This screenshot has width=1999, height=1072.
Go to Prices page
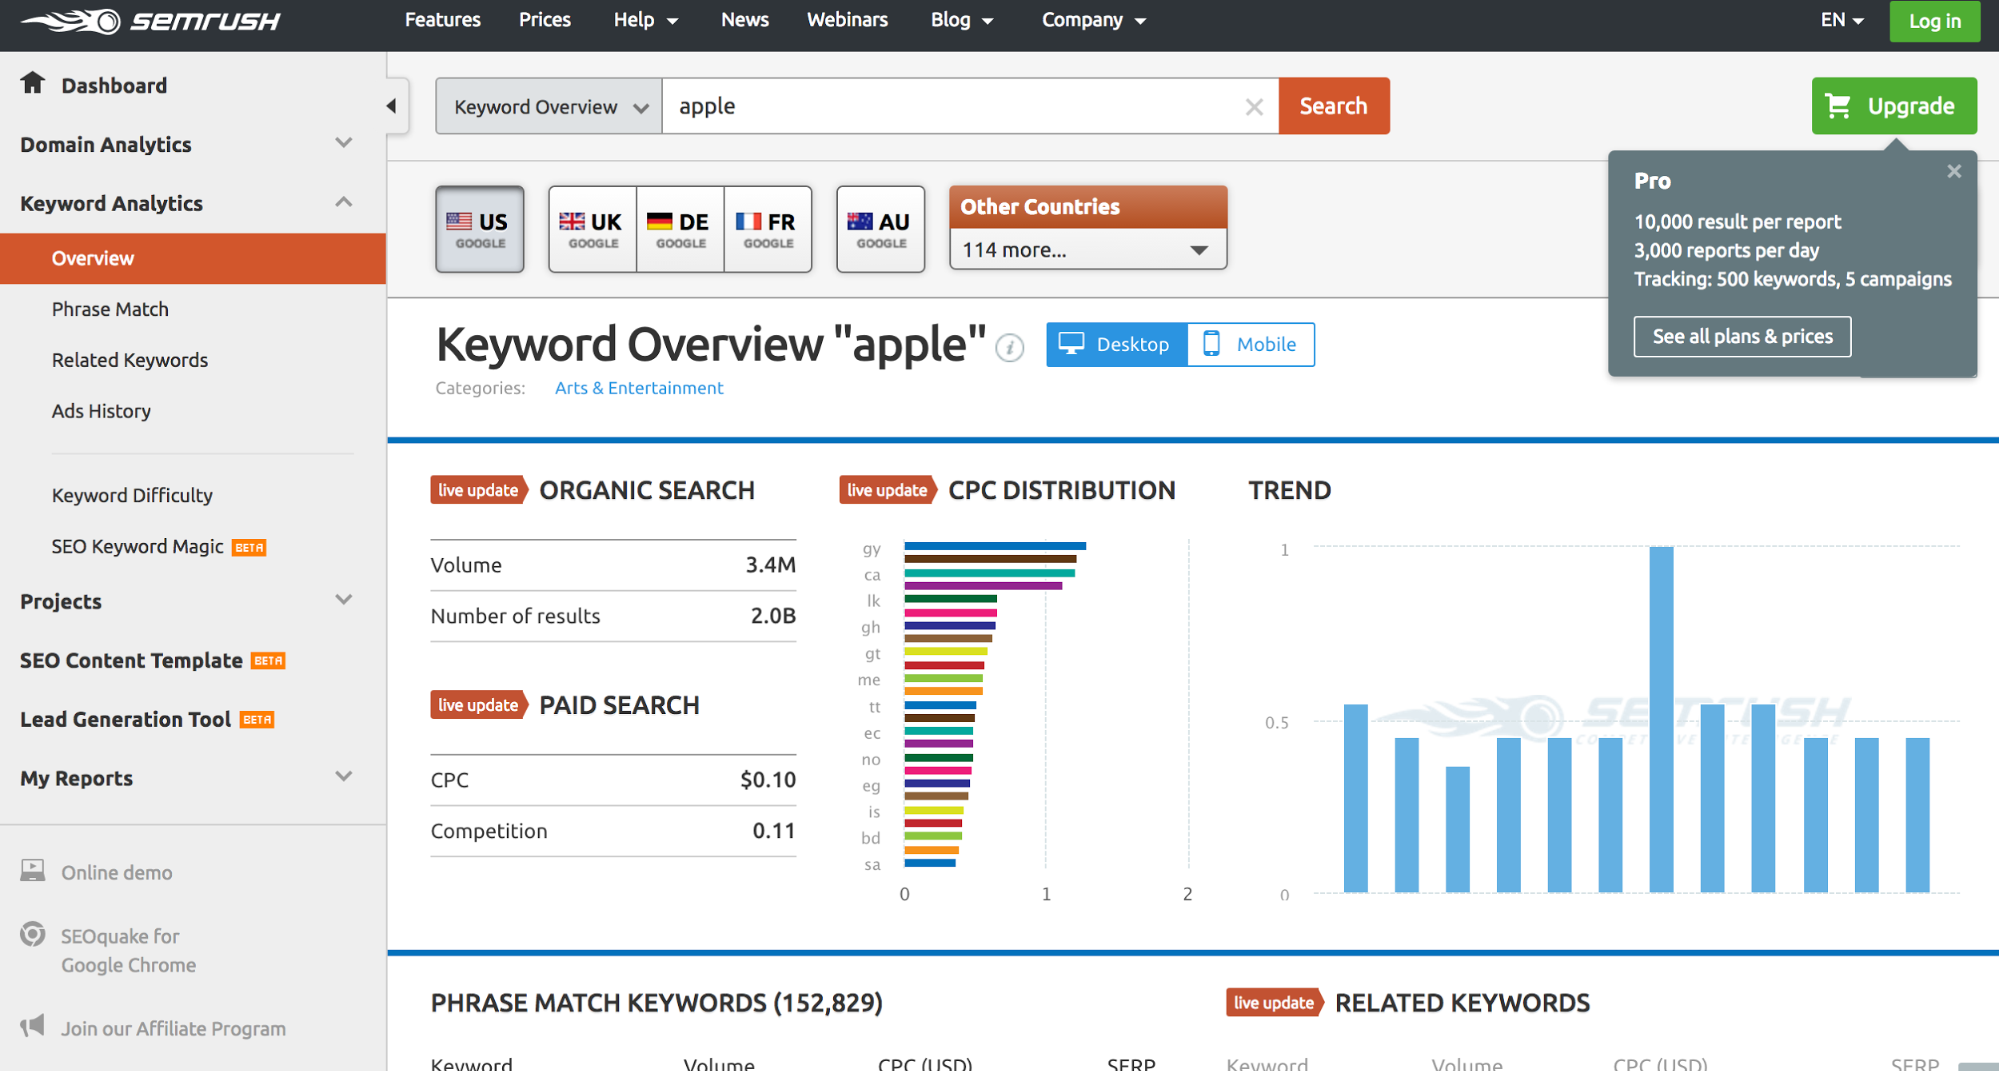545,20
